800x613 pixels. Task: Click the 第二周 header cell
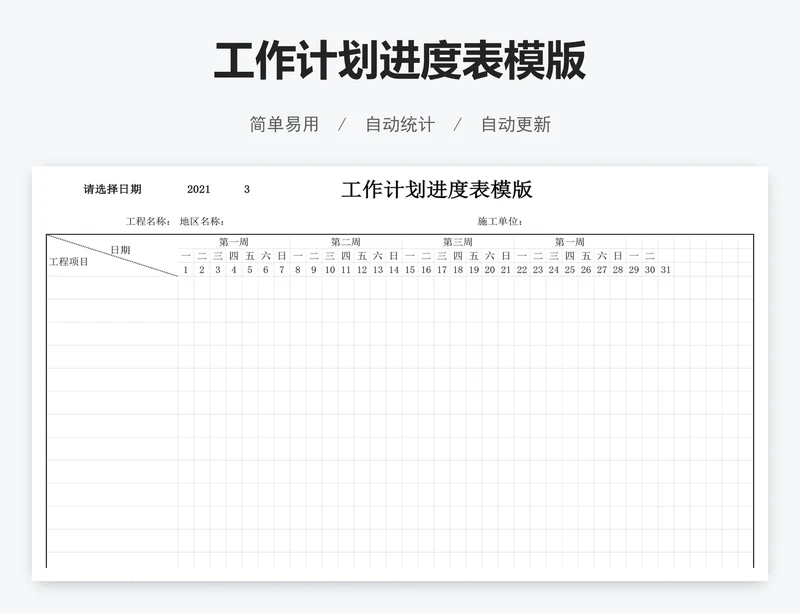pos(345,242)
